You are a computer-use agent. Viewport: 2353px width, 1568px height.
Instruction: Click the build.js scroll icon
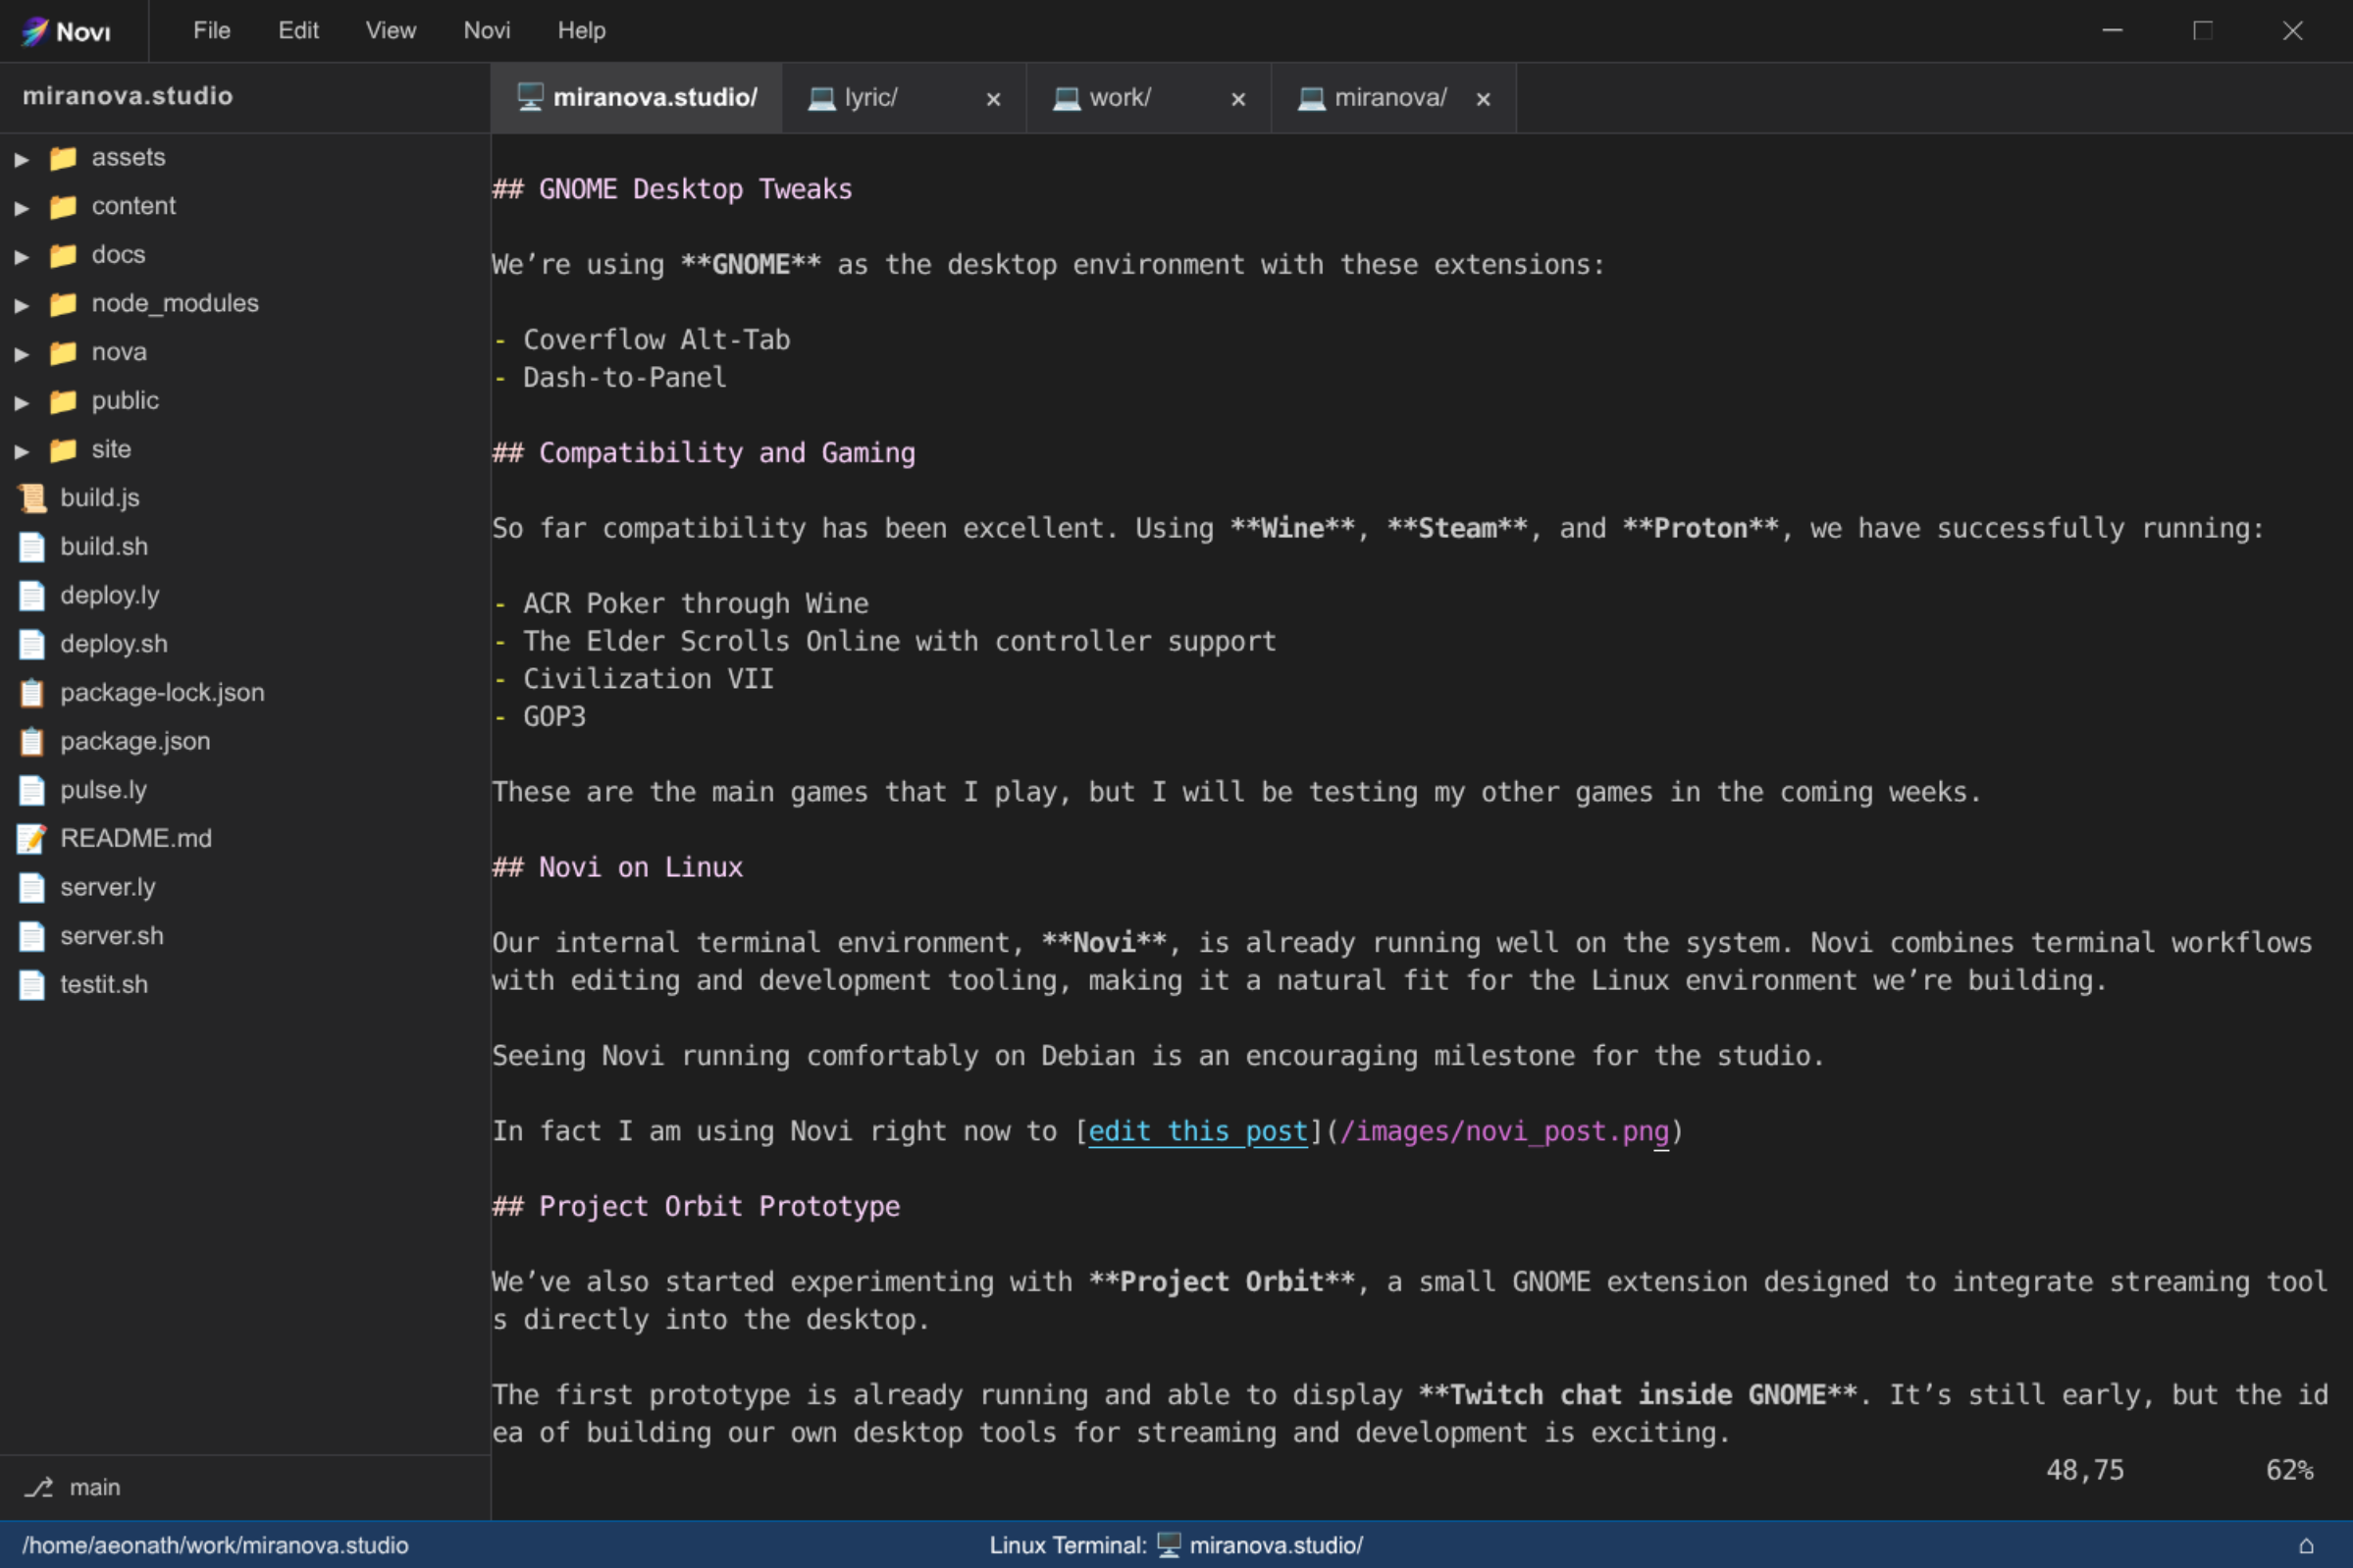coord(31,497)
